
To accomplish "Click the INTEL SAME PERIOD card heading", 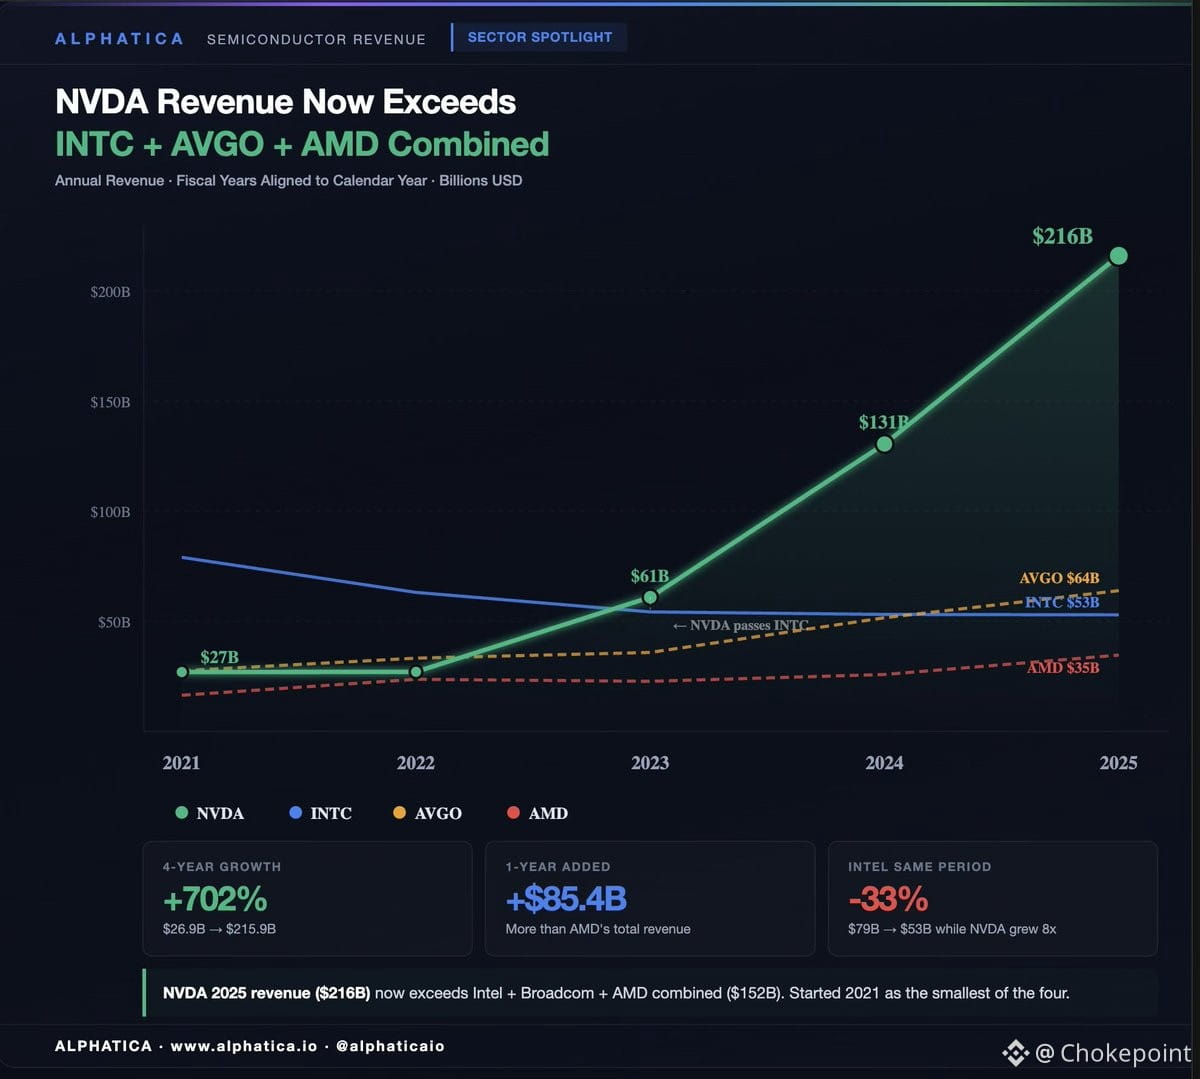I will click(x=920, y=867).
